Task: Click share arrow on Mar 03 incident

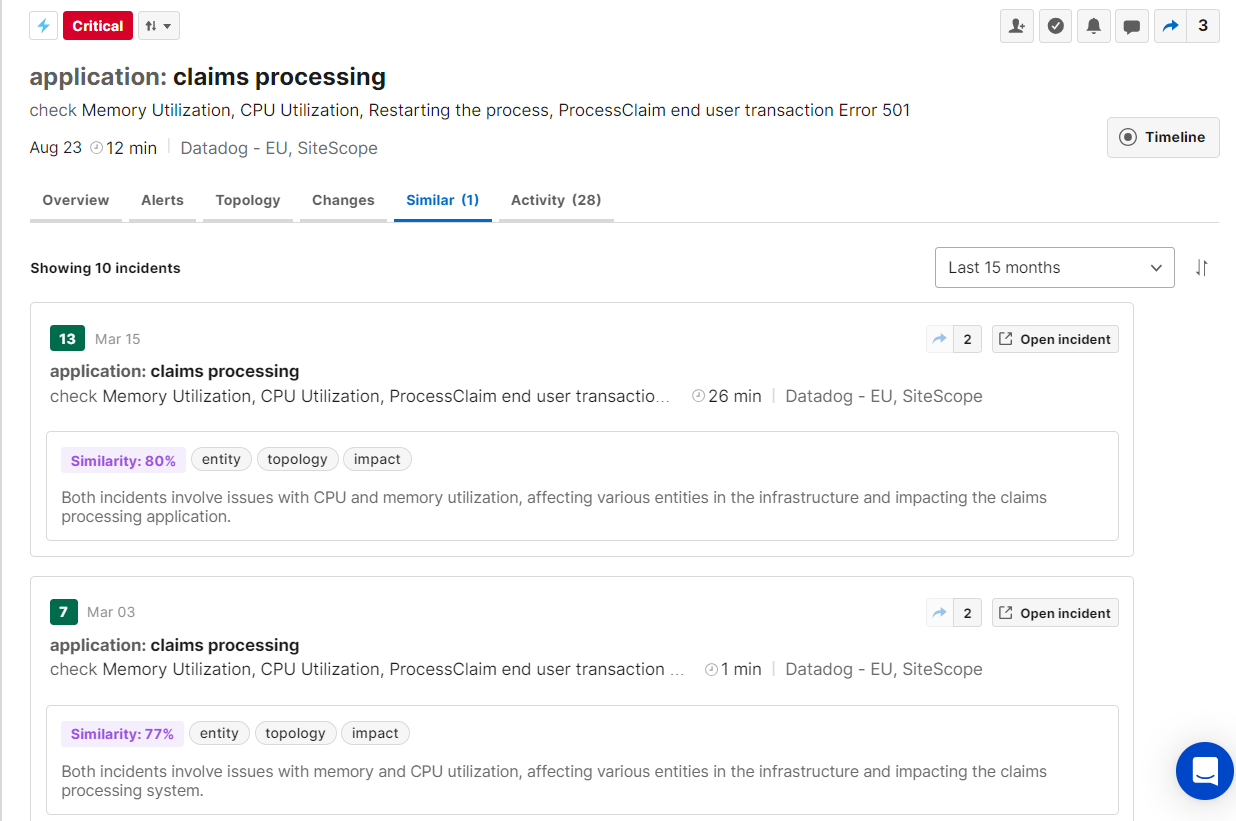Action: tap(940, 613)
